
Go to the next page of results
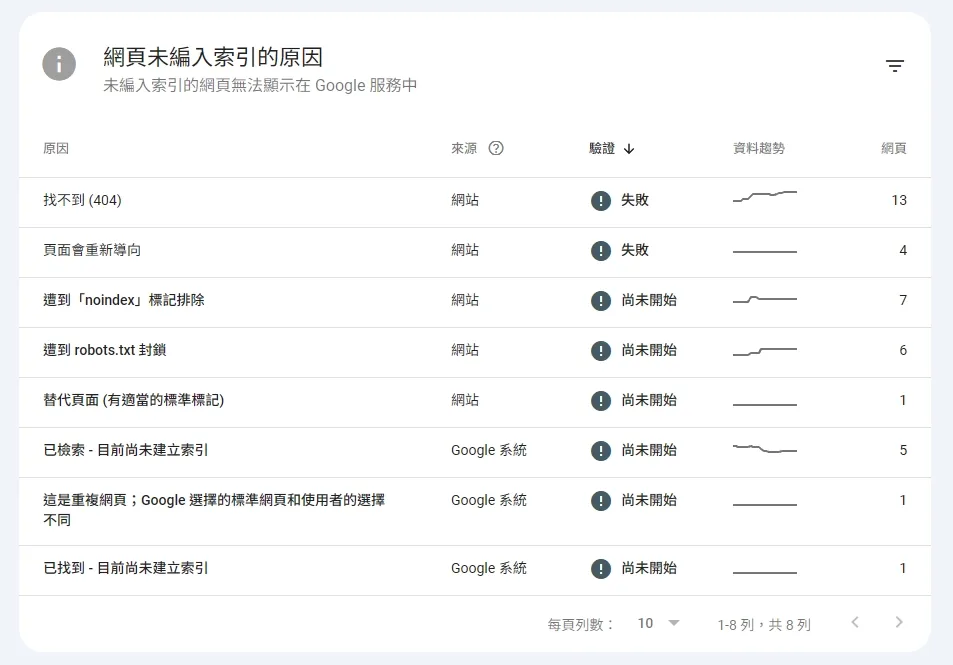pyautogui.click(x=899, y=622)
